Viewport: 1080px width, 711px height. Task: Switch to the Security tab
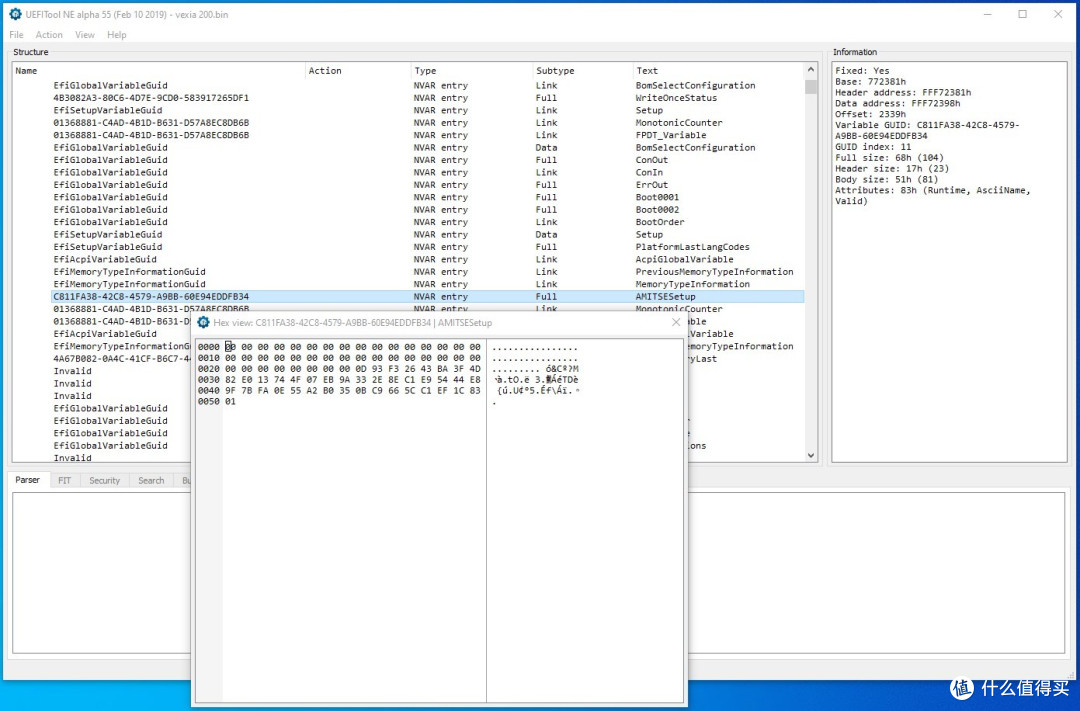click(104, 480)
